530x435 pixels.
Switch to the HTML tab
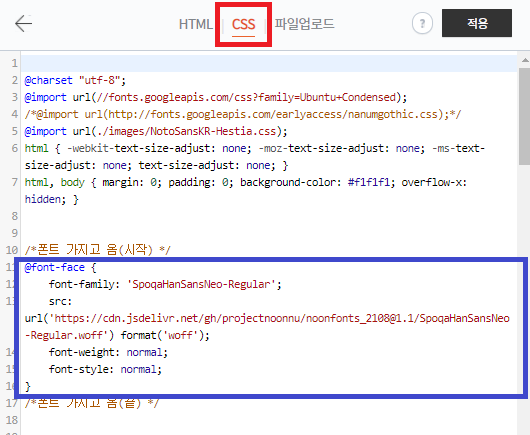pos(196,24)
